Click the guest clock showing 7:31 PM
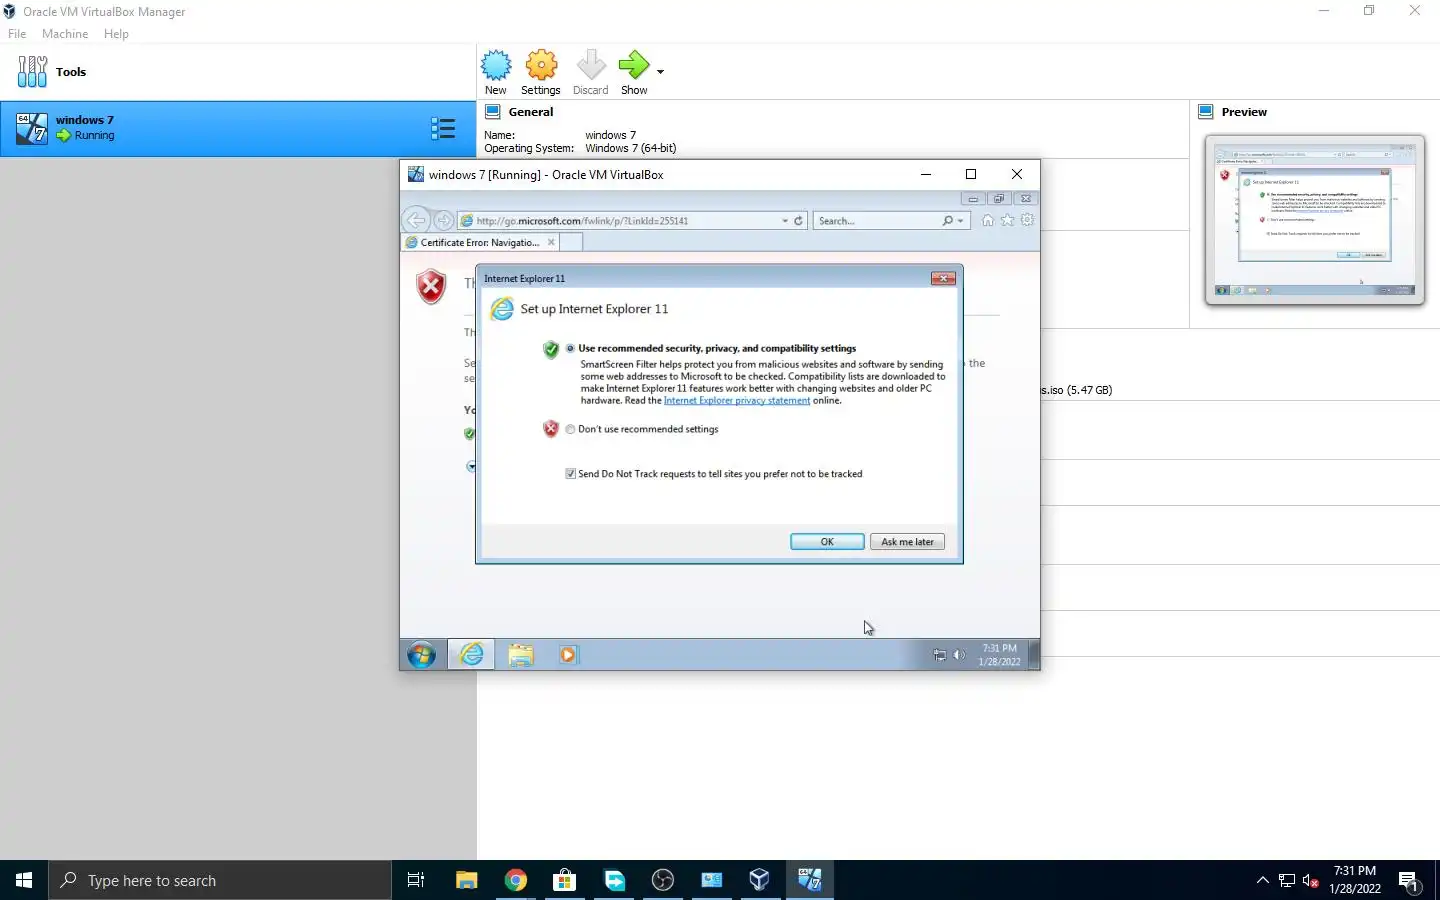Screen dimensions: 1440x900 999,655
